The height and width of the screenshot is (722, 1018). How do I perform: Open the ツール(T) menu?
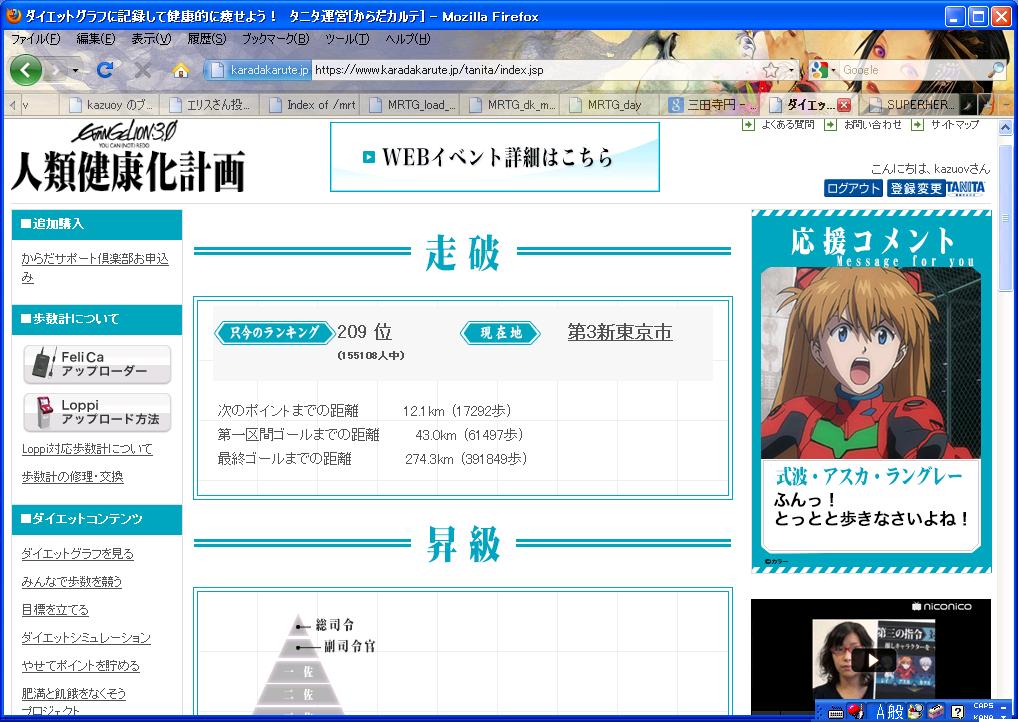[347, 39]
